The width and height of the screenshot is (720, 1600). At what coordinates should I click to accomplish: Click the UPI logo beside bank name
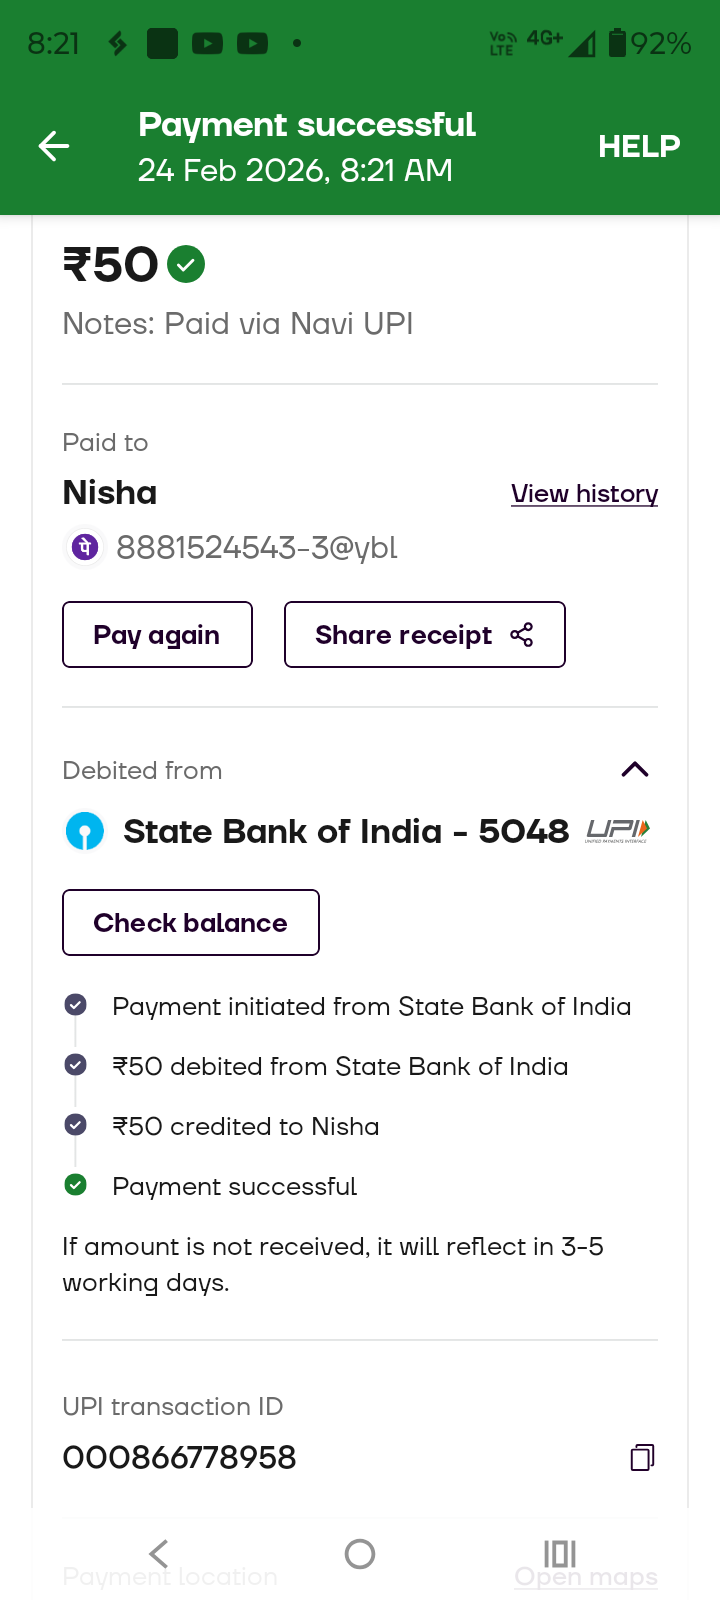pyautogui.click(x=618, y=831)
